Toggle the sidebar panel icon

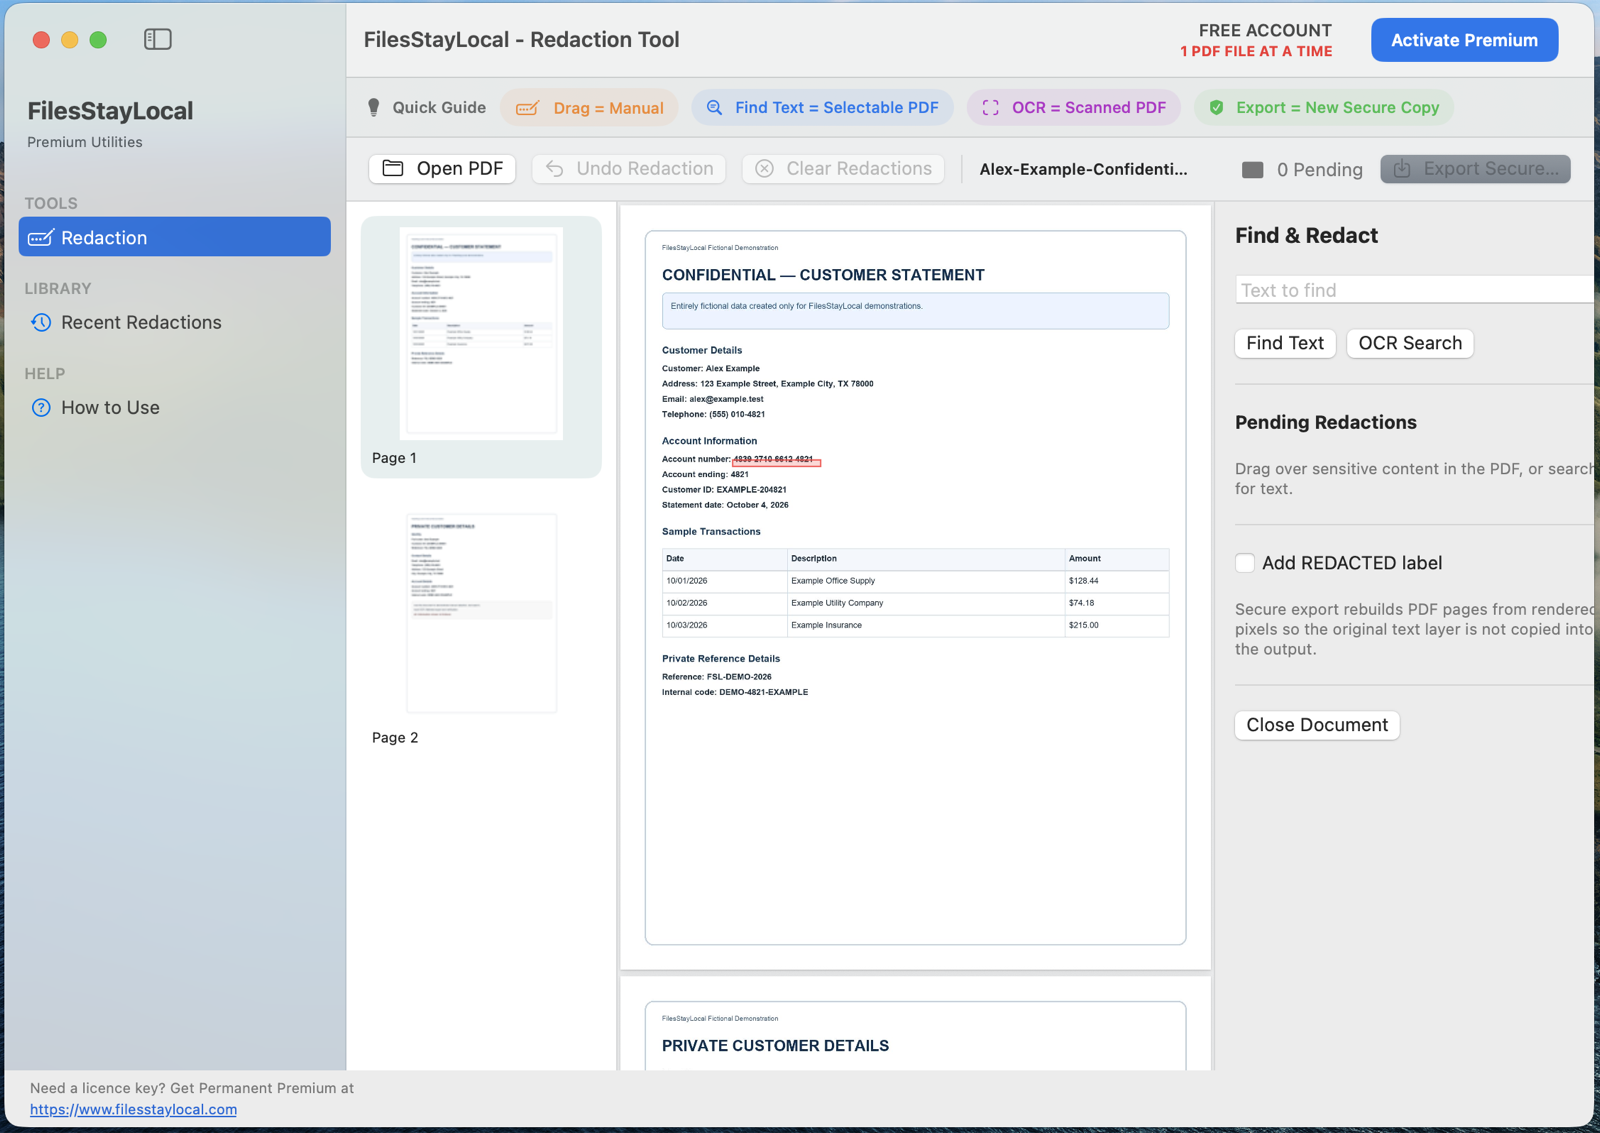click(158, 39)
